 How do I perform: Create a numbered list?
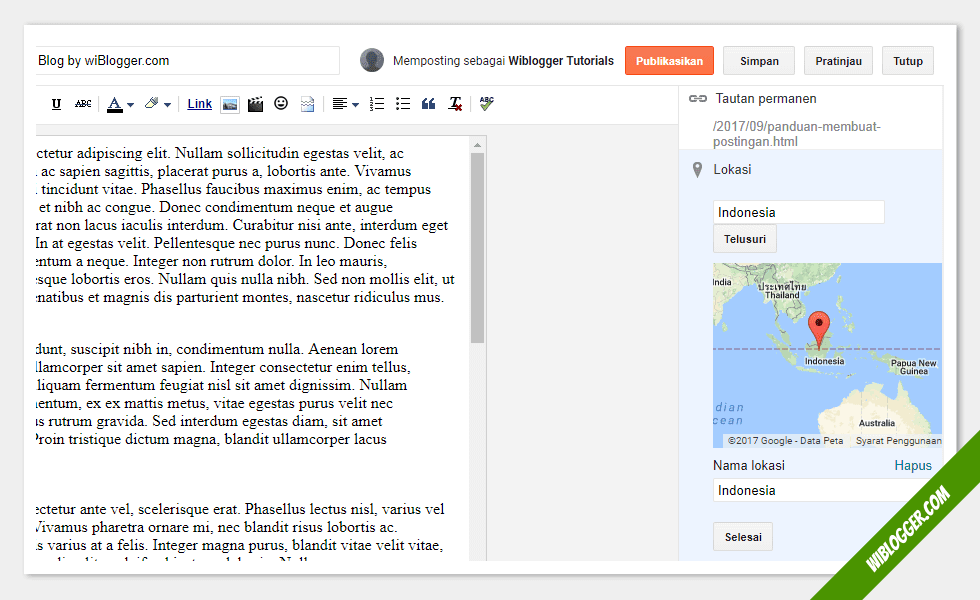click(377, 104)
